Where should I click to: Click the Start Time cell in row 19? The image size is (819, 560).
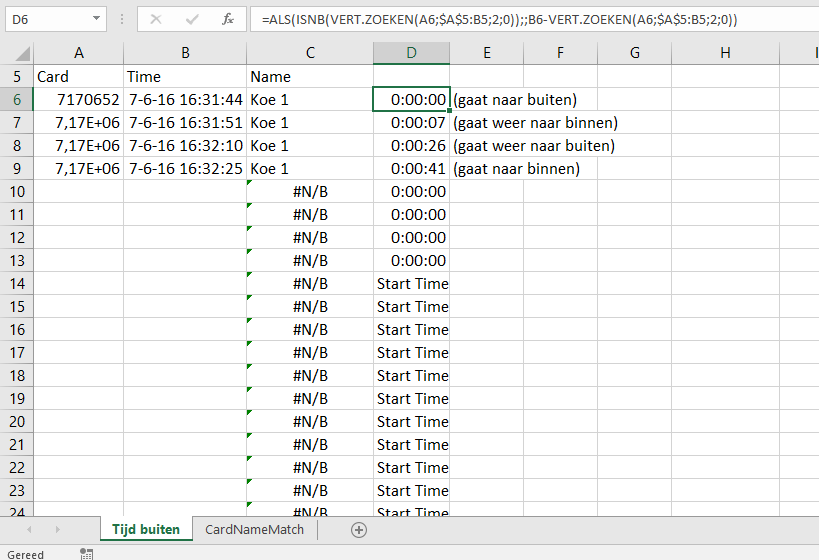pyautogui.click(x=412, y=399)
